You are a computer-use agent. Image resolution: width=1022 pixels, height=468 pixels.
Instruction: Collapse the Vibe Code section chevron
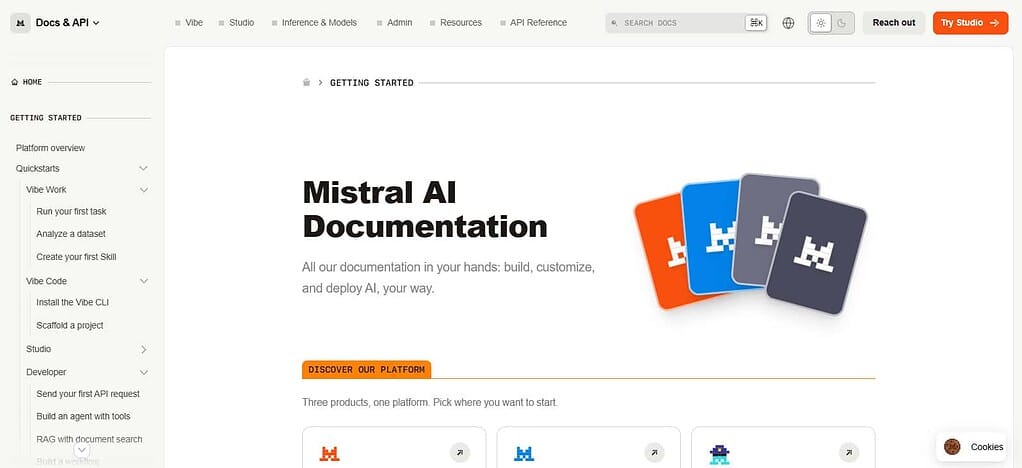tap(144, 281)
